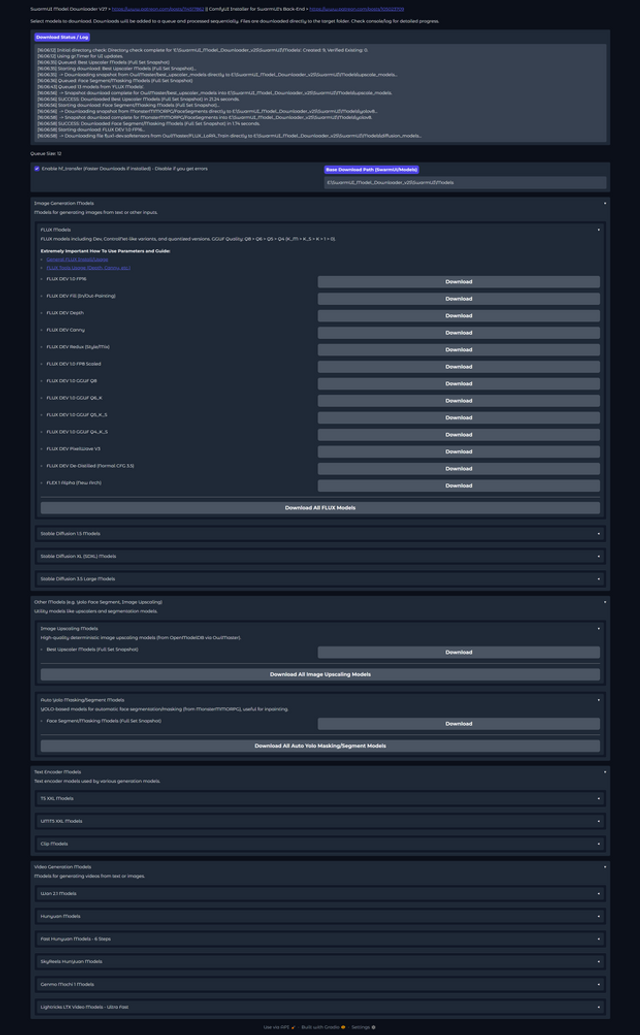This screenshot has width=640, height=1035.
Task: Click Download All FLUX Models button
Action: tap(320, 508)
